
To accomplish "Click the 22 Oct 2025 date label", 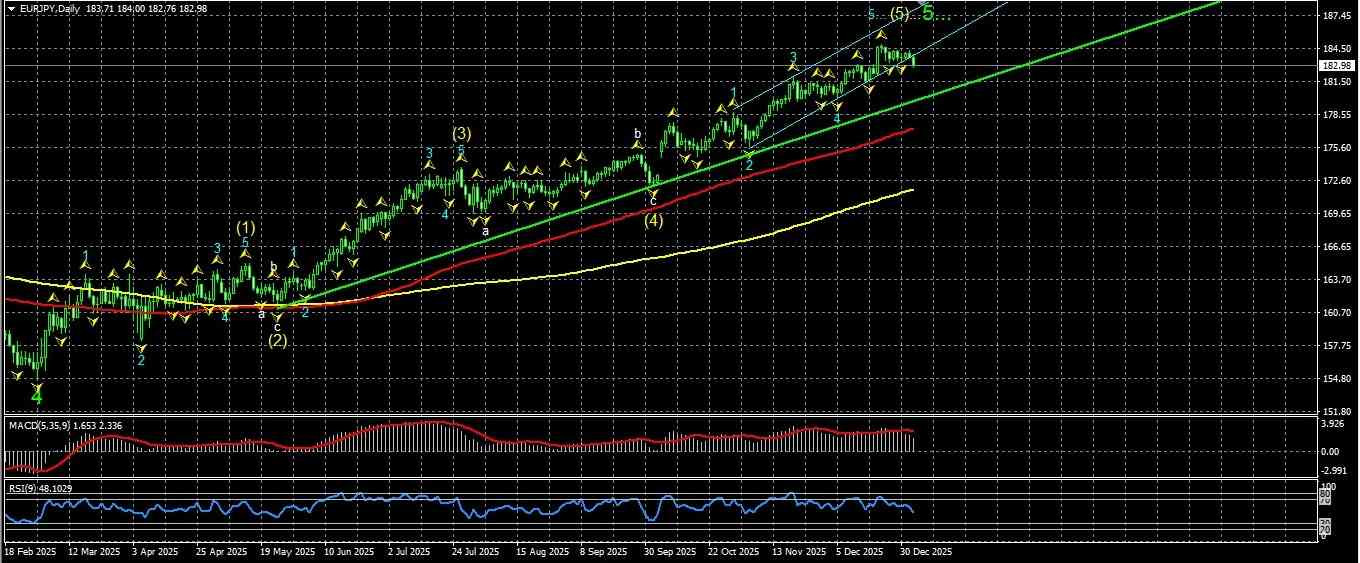I will (x=734, y=551).
